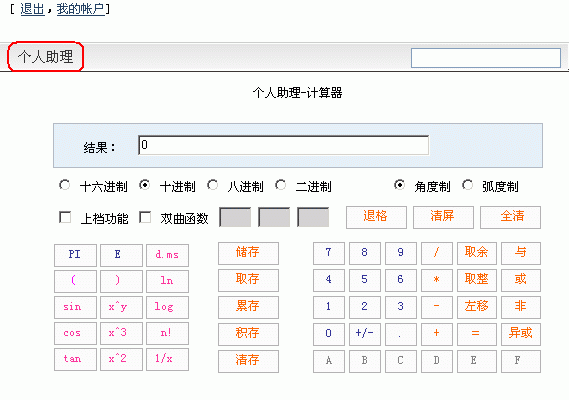
Task: Click the 异或 XOR operator button
Action: click(x=521, y=334)
